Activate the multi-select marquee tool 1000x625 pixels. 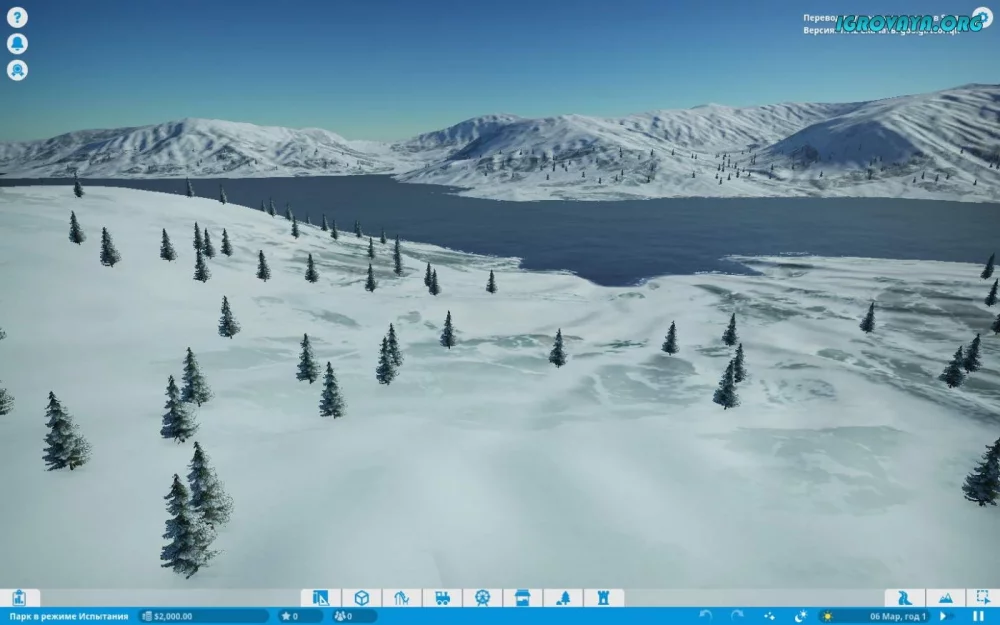(983, 598)
